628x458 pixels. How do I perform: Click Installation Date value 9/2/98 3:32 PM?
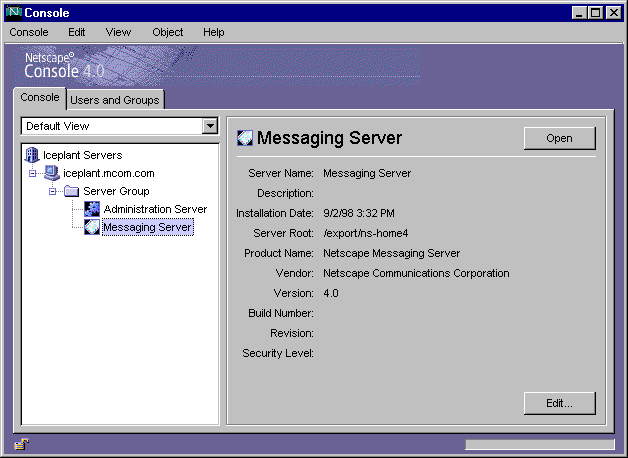[359, 213]
